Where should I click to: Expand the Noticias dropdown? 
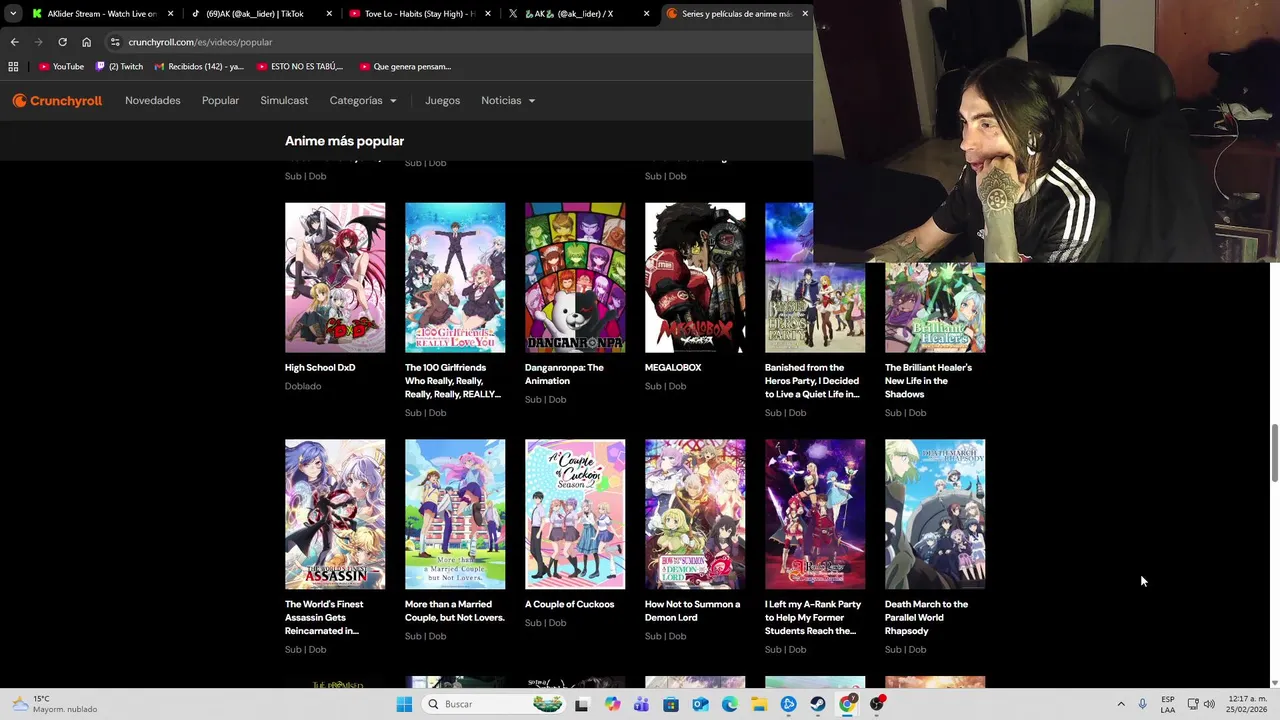(508, 100)
